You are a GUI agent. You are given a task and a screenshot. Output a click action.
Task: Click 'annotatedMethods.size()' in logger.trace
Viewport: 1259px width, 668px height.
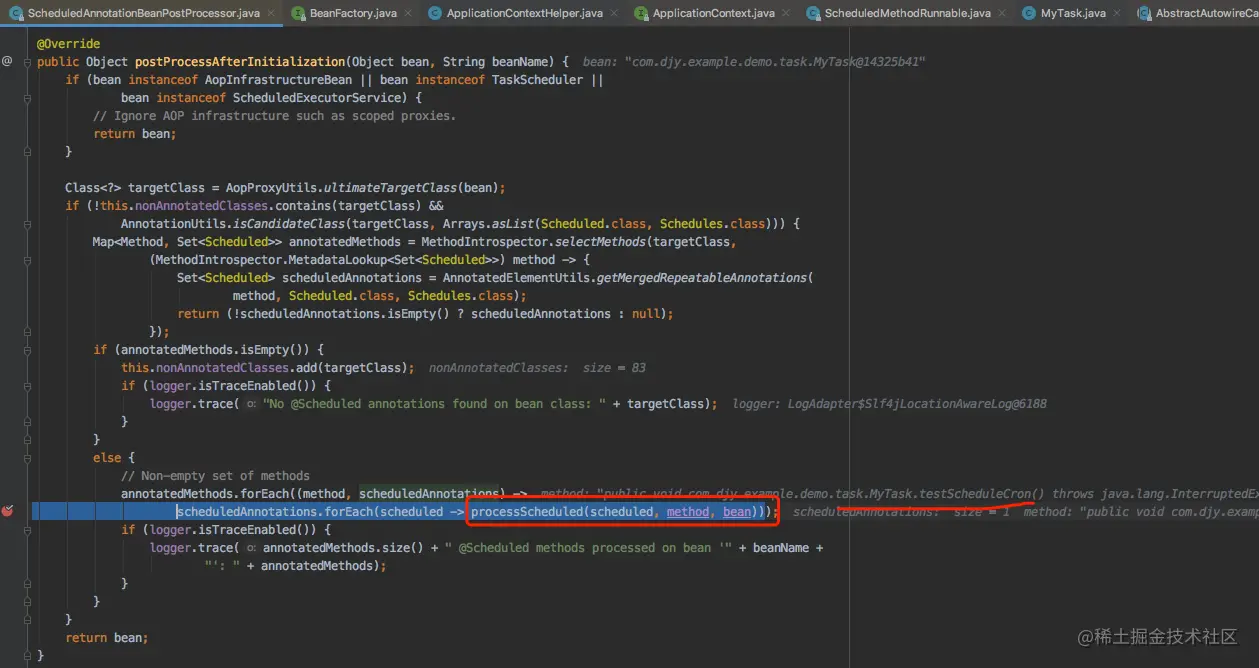click(x=350, y=548)
